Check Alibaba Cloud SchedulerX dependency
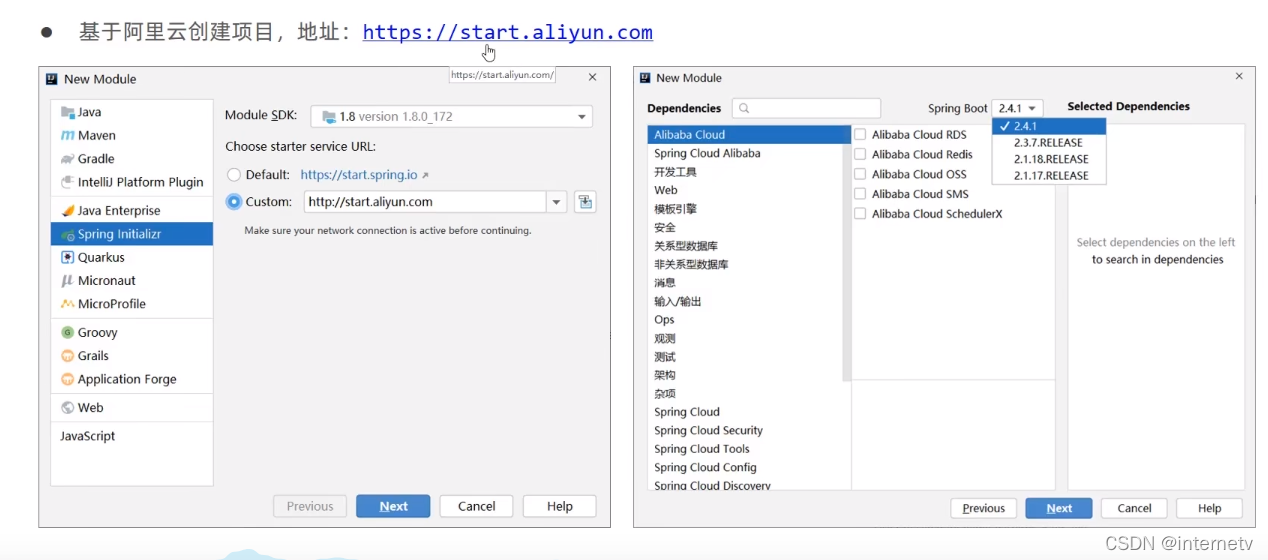1268x560 pixels. click(860, 214)
